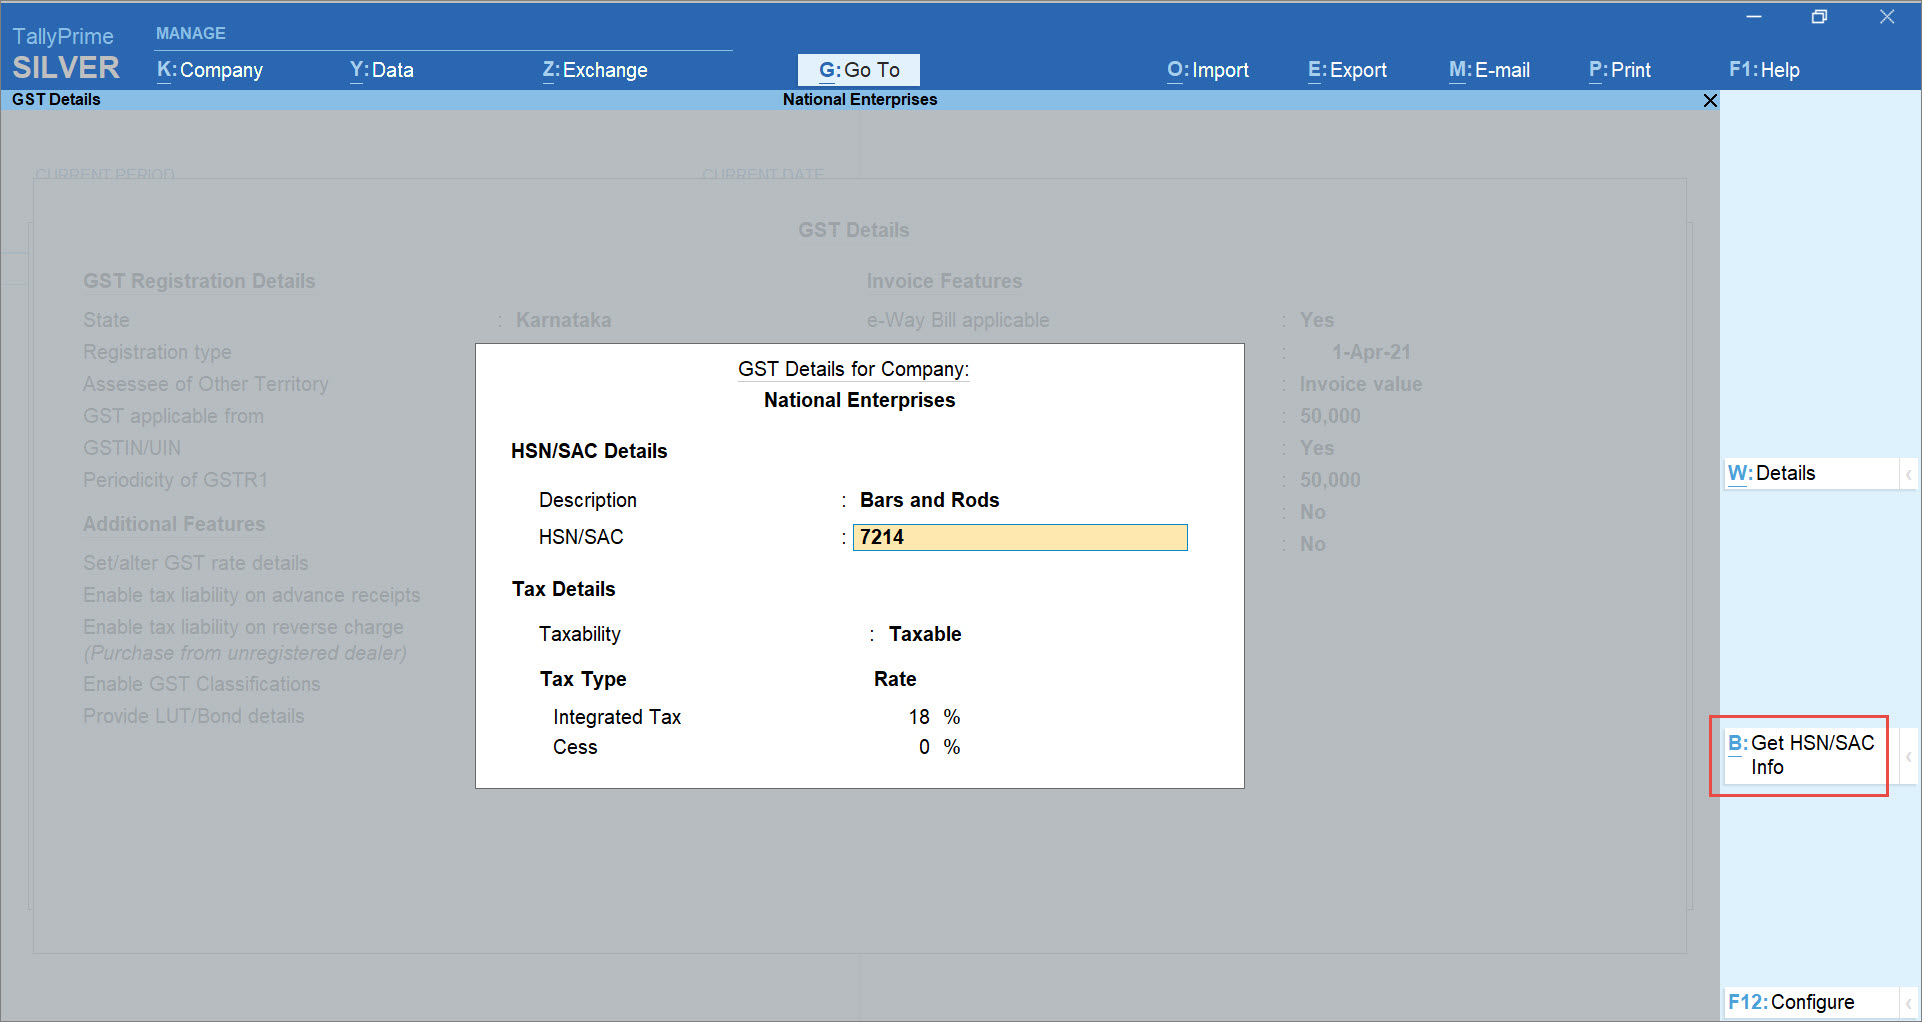Image resolution: width=1922 pixels, height=1022 pixels.
Task: Click the Taxability value Taxable
Action: coord(925,634)
